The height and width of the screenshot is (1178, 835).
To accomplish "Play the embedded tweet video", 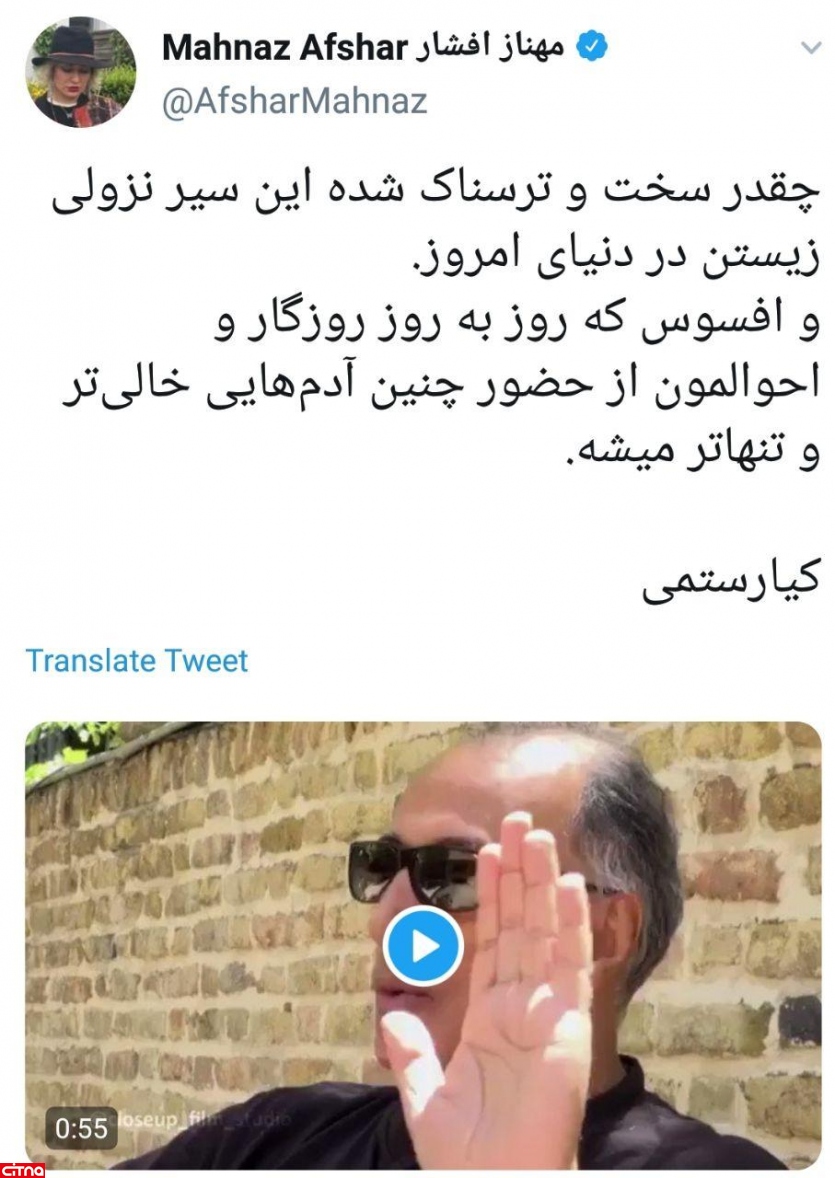I will tap(422, 946).
